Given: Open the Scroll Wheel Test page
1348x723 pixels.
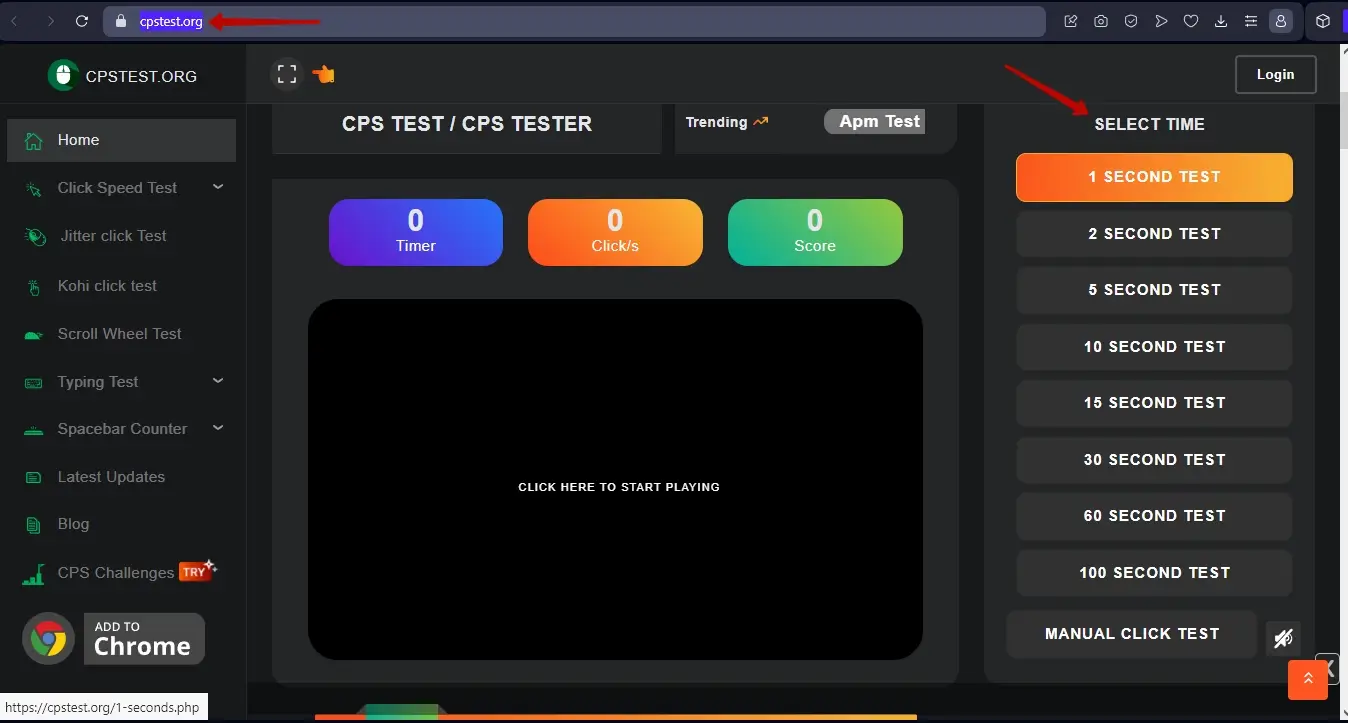Looking at the screenshot, I should [x=119, y=334].
